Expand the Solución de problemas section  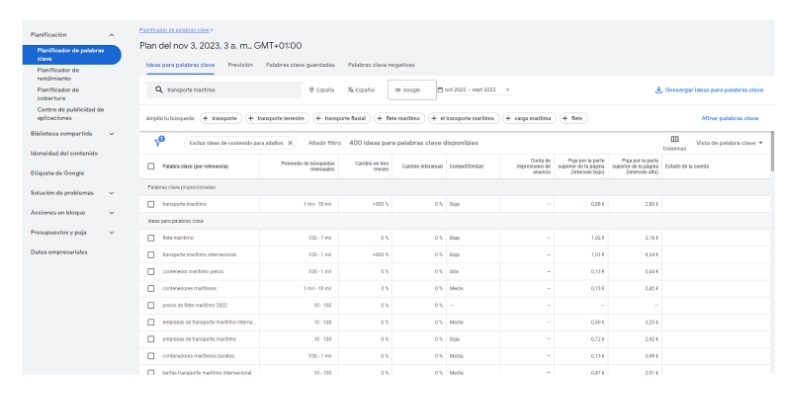tap(111, 193)
